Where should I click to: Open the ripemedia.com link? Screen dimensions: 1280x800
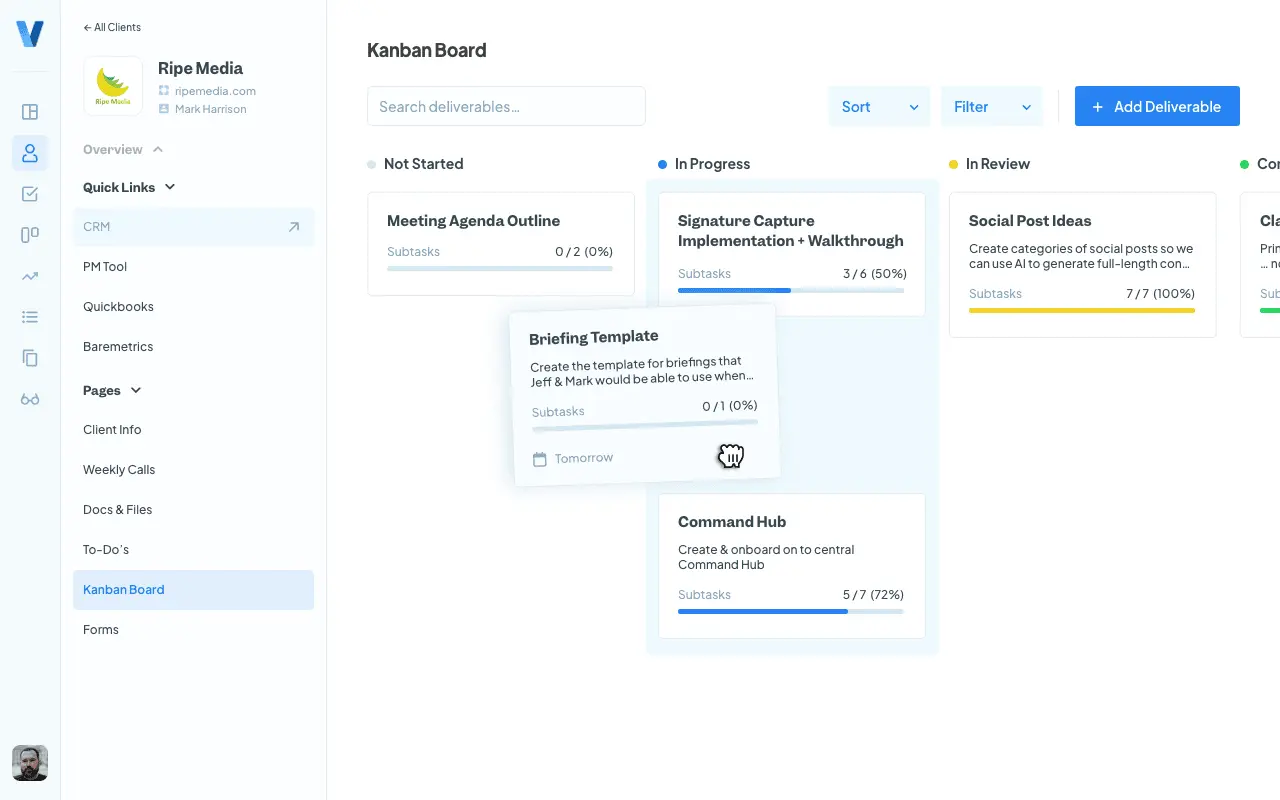tap(215, 91)
